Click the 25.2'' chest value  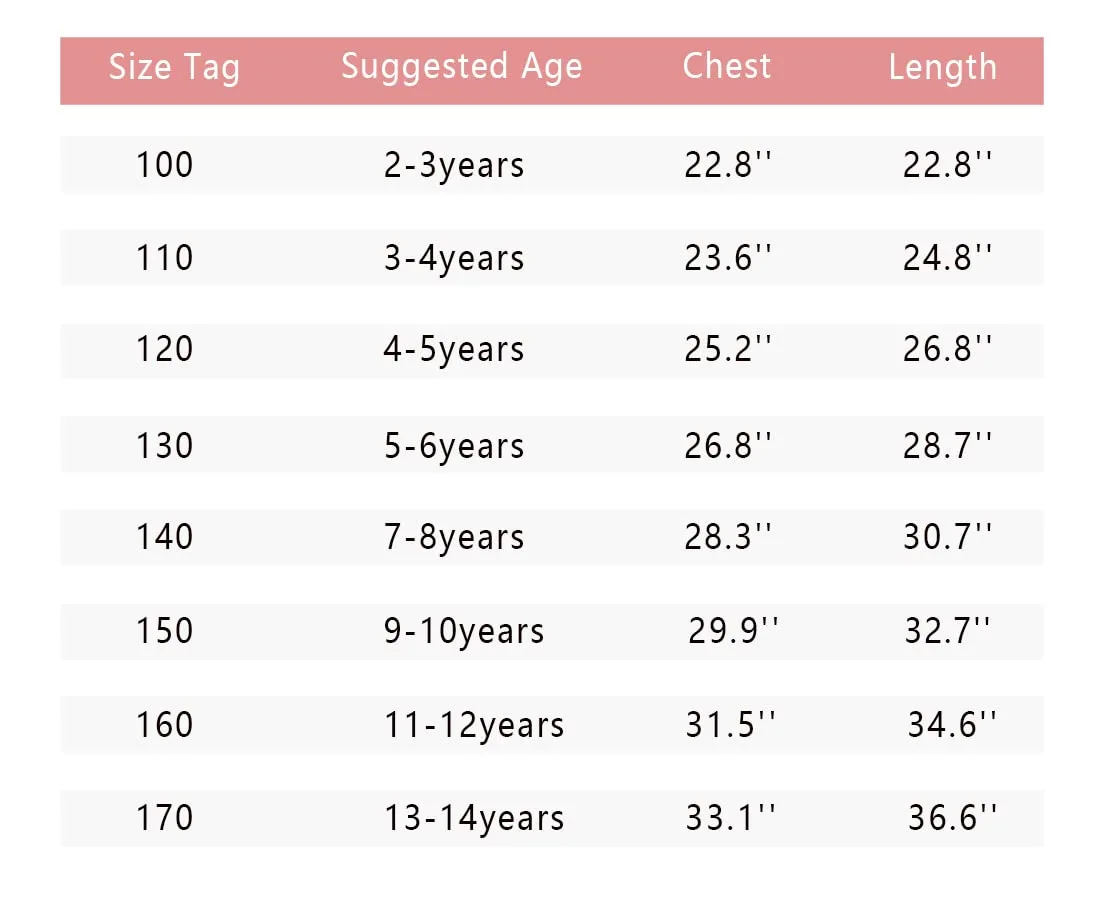[x=728, y=350]
